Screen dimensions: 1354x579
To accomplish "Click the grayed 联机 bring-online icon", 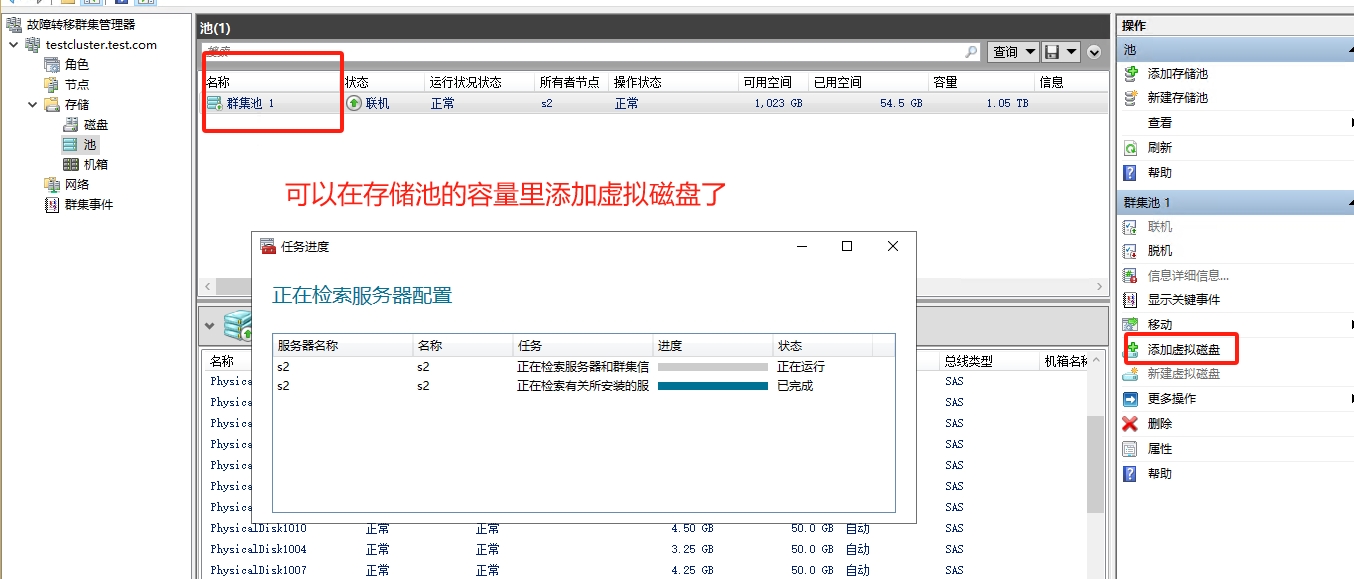I will click(1131, 227).
